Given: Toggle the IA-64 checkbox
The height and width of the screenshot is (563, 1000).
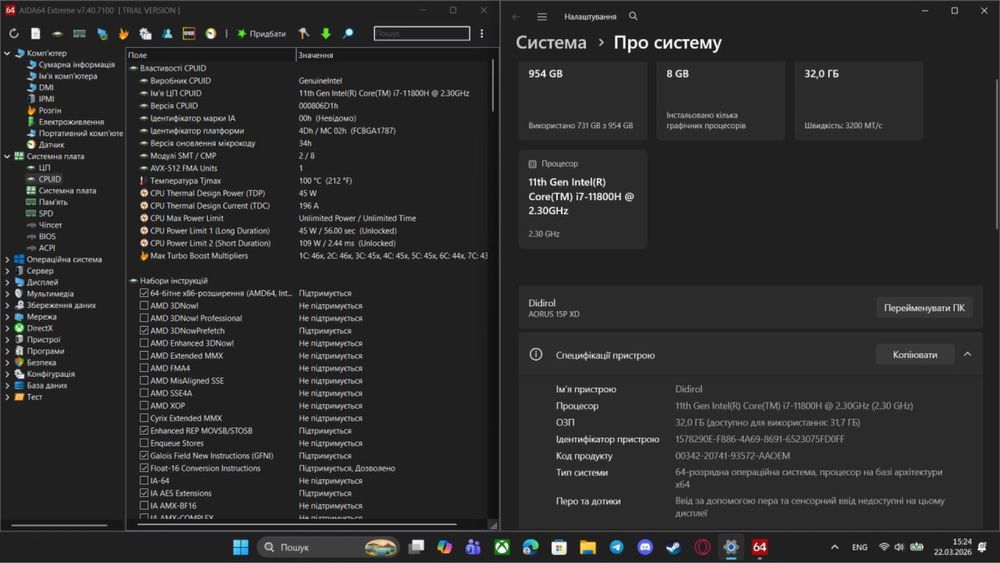Looking at the screenshot, I should [144, 481].
